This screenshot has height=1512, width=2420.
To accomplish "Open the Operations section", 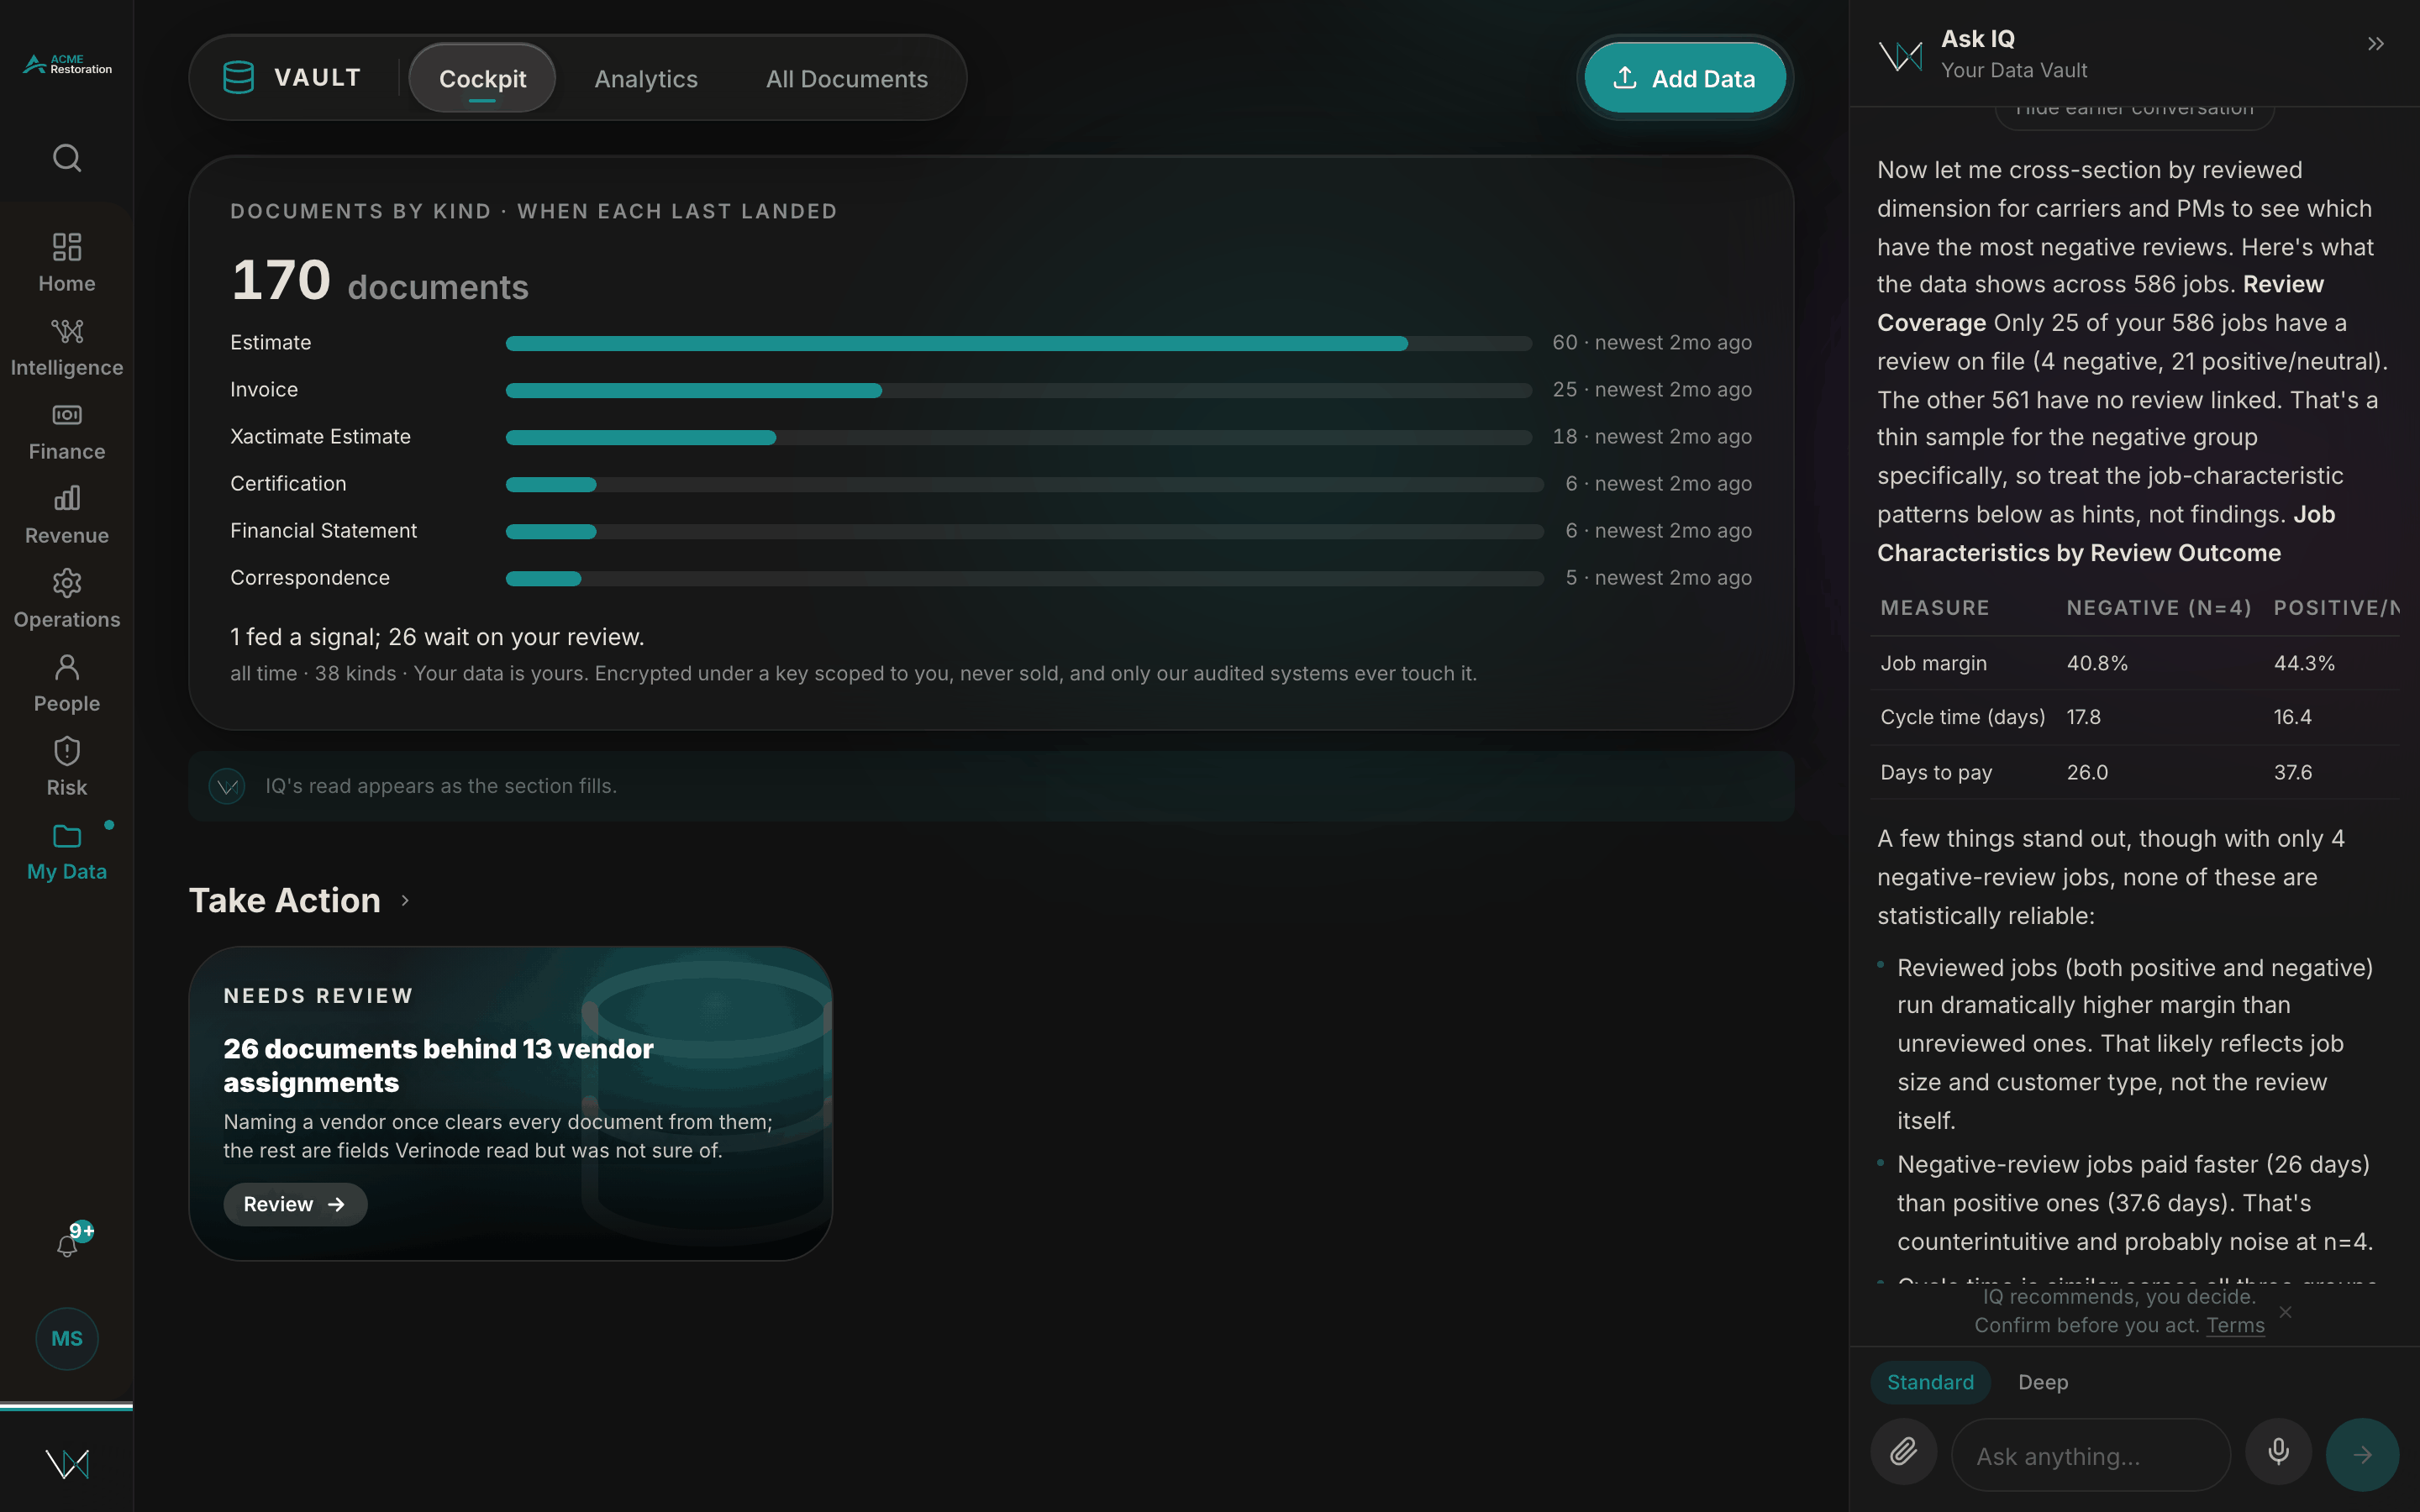I will pos(67,599).
